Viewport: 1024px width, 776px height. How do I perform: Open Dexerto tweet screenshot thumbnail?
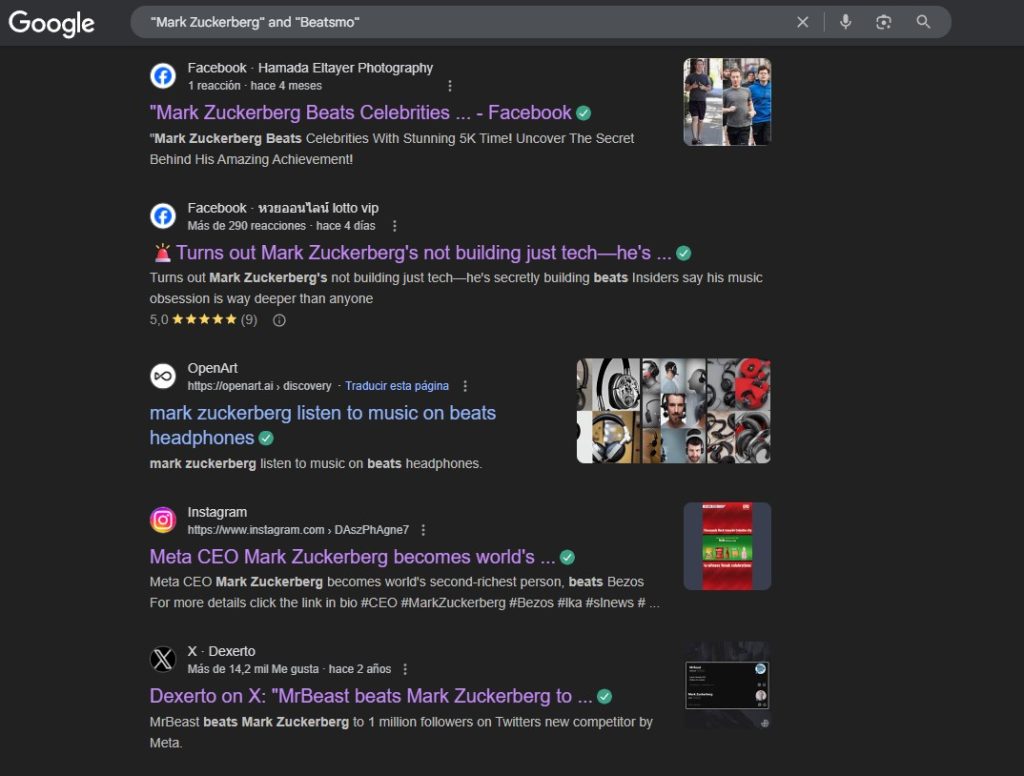coord(727,685)
